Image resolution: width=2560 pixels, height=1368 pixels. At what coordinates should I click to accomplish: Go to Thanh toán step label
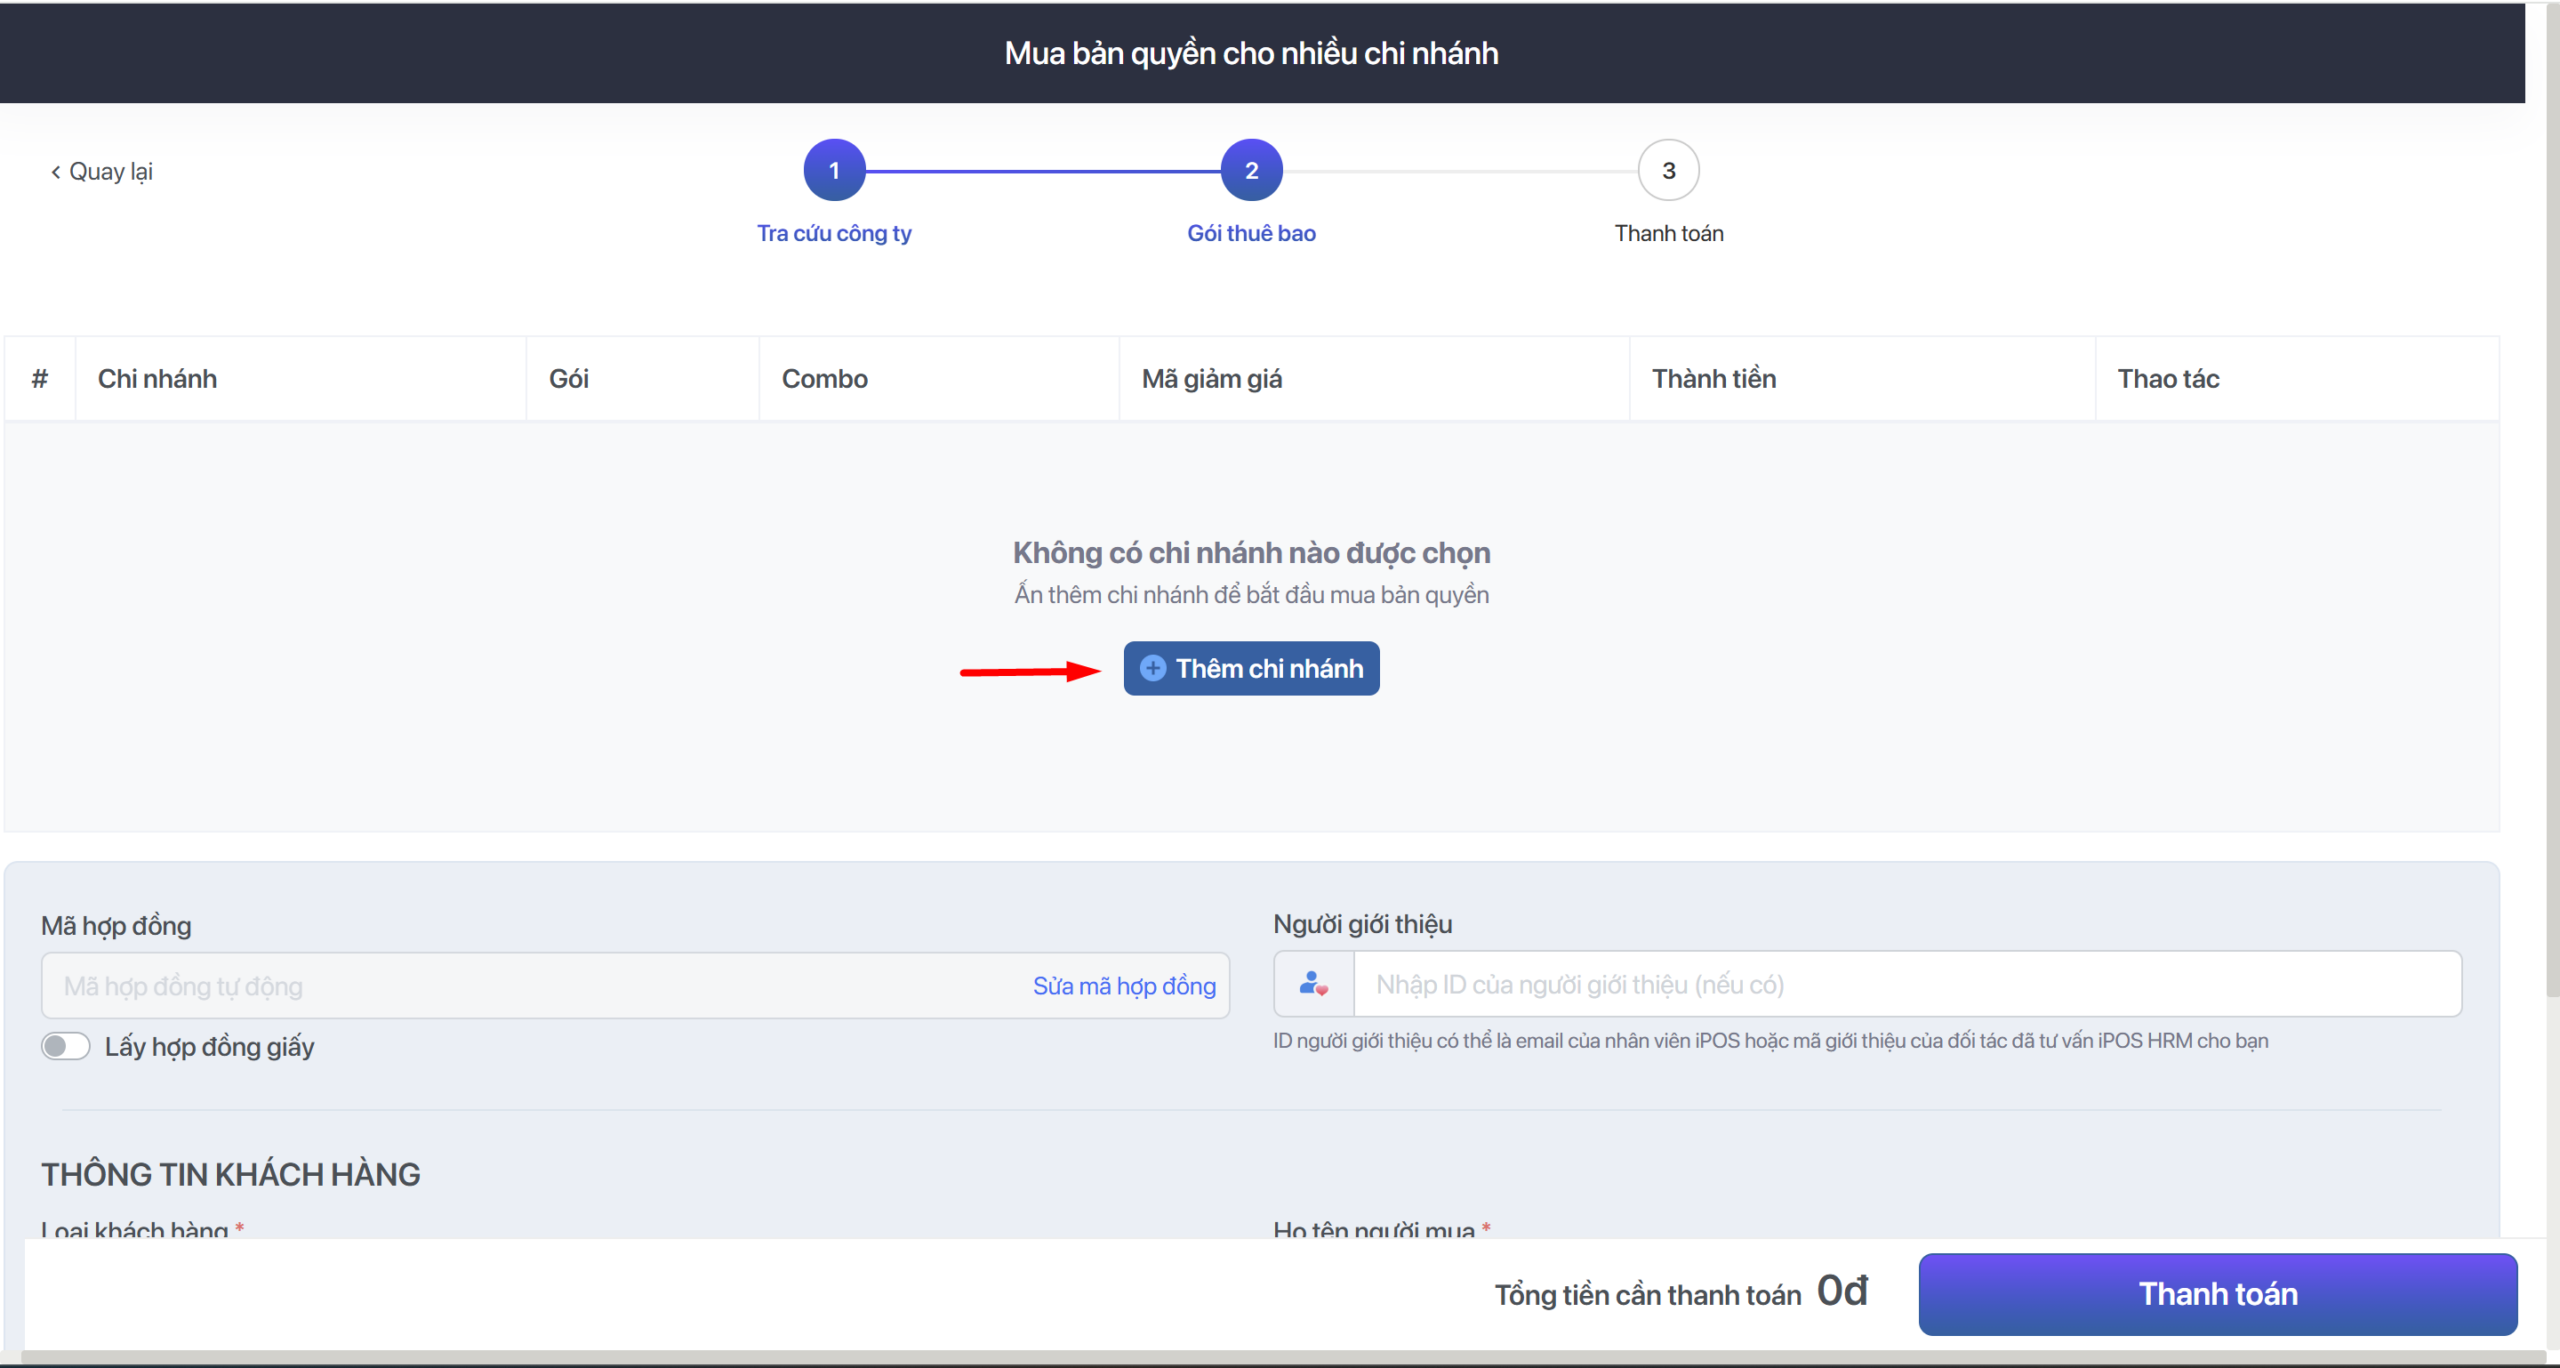[x=1668, y=233]
